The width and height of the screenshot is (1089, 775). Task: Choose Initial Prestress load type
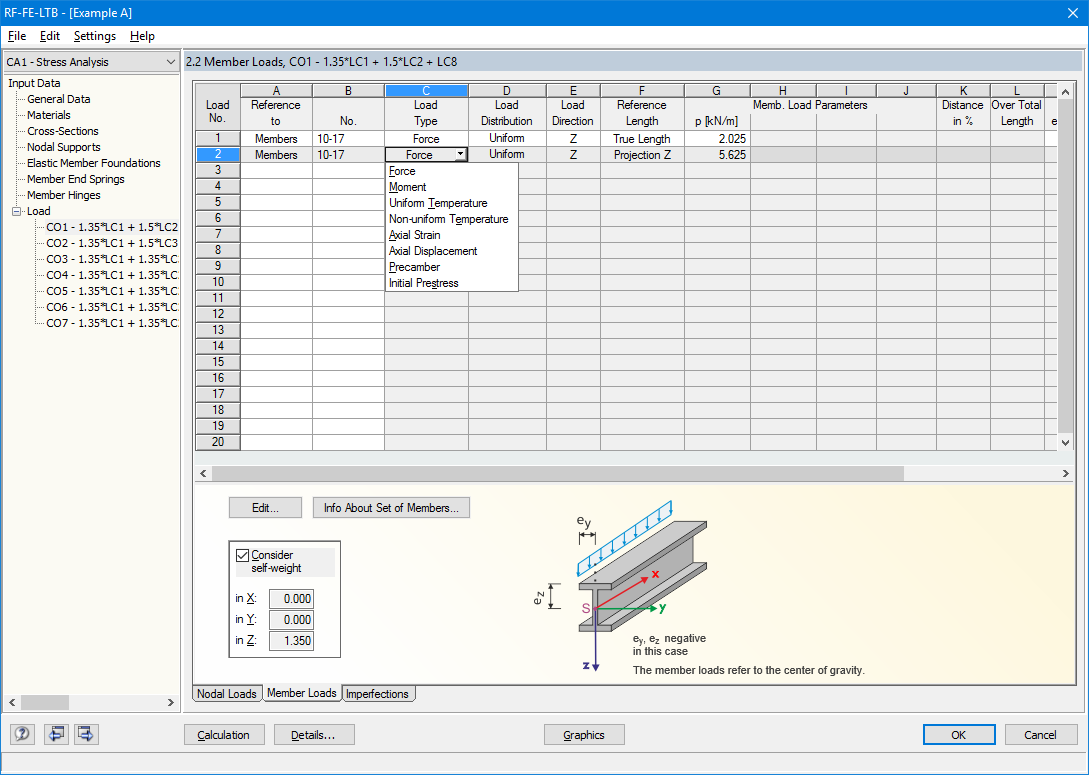[x=451, y=283]
